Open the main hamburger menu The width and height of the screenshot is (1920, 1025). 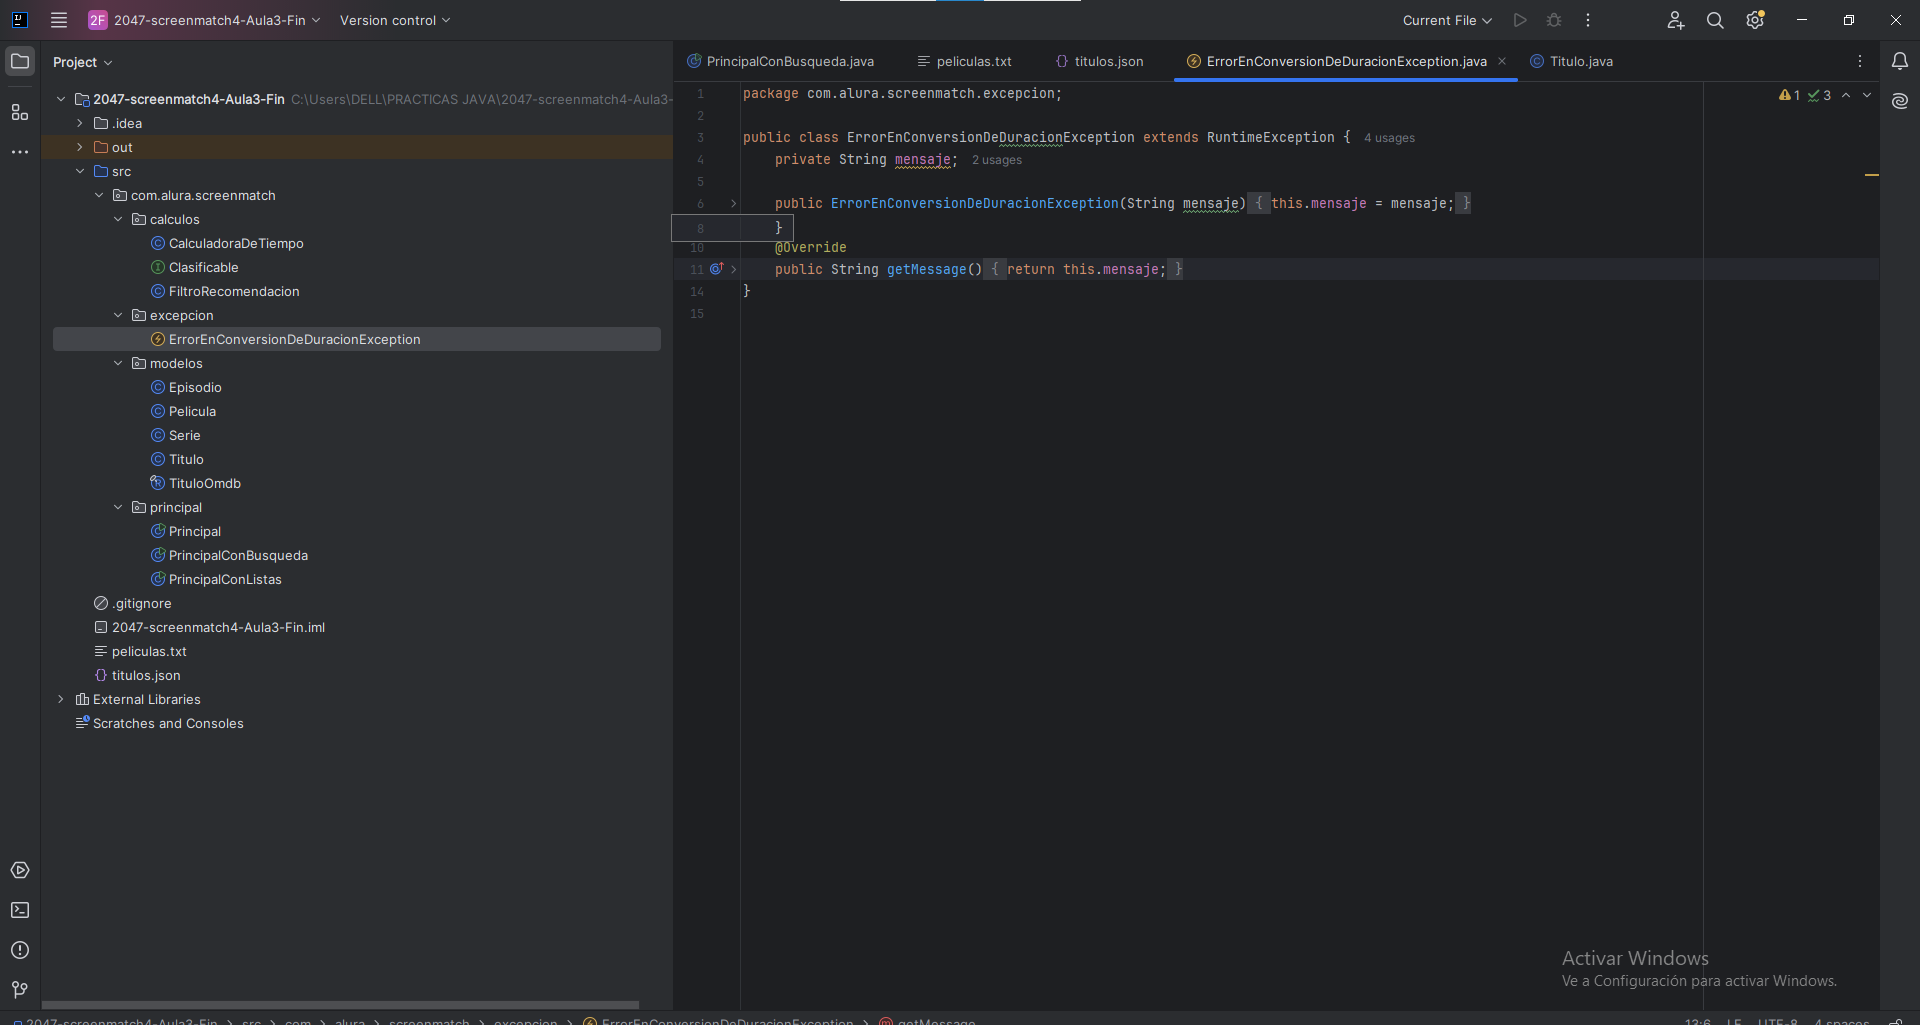coord(59,20)
